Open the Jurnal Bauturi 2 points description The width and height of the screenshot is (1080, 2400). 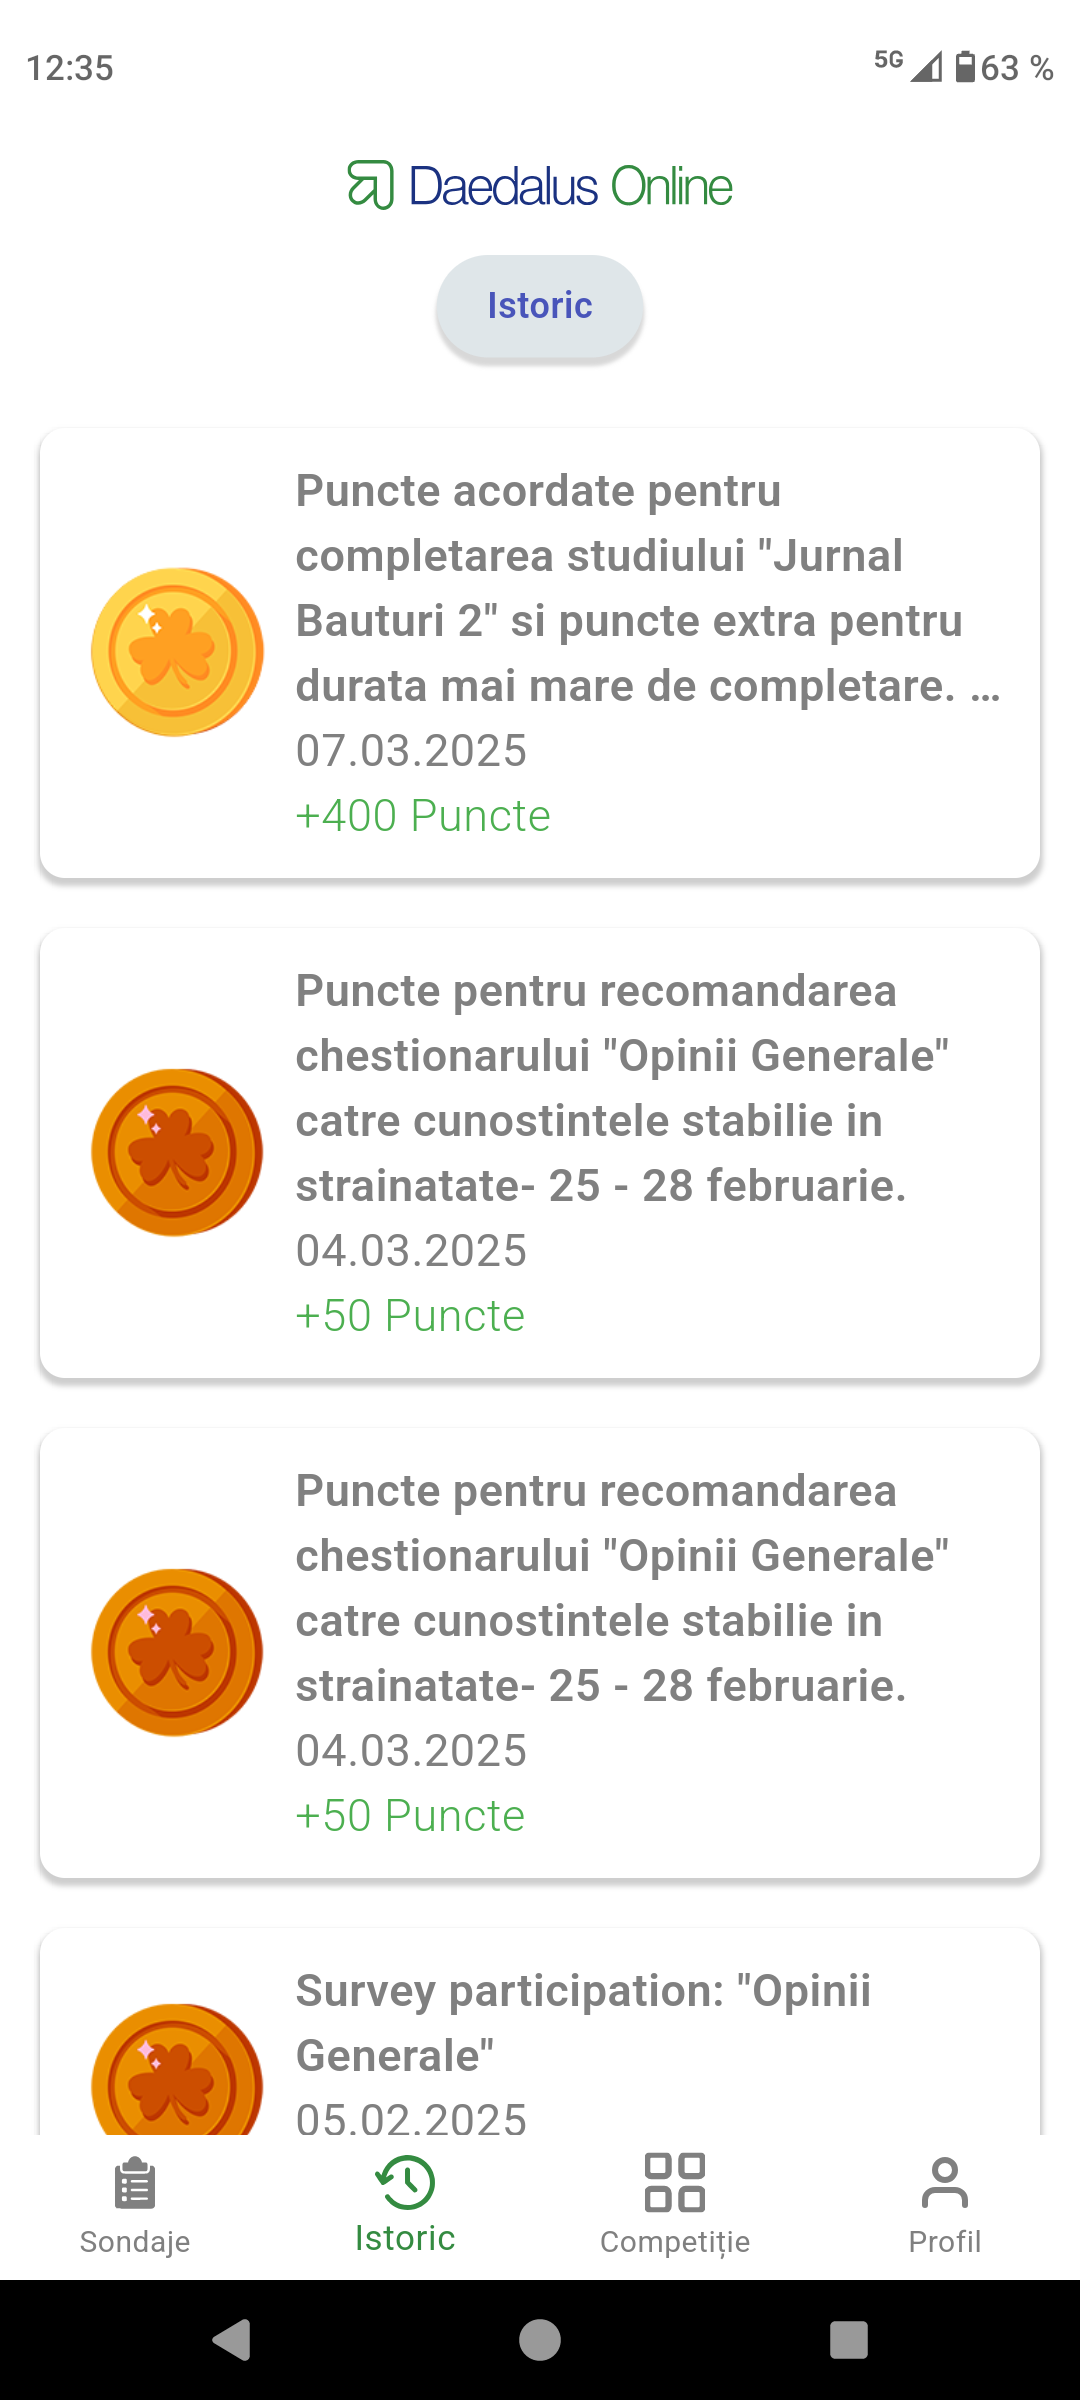click(630, 588)
